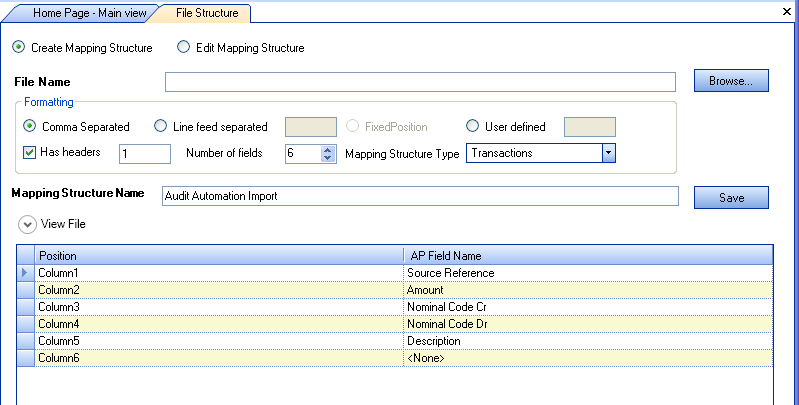Select row header for Column1
Viewport: 799px width, 405px height.
click(x=25, y=273)
